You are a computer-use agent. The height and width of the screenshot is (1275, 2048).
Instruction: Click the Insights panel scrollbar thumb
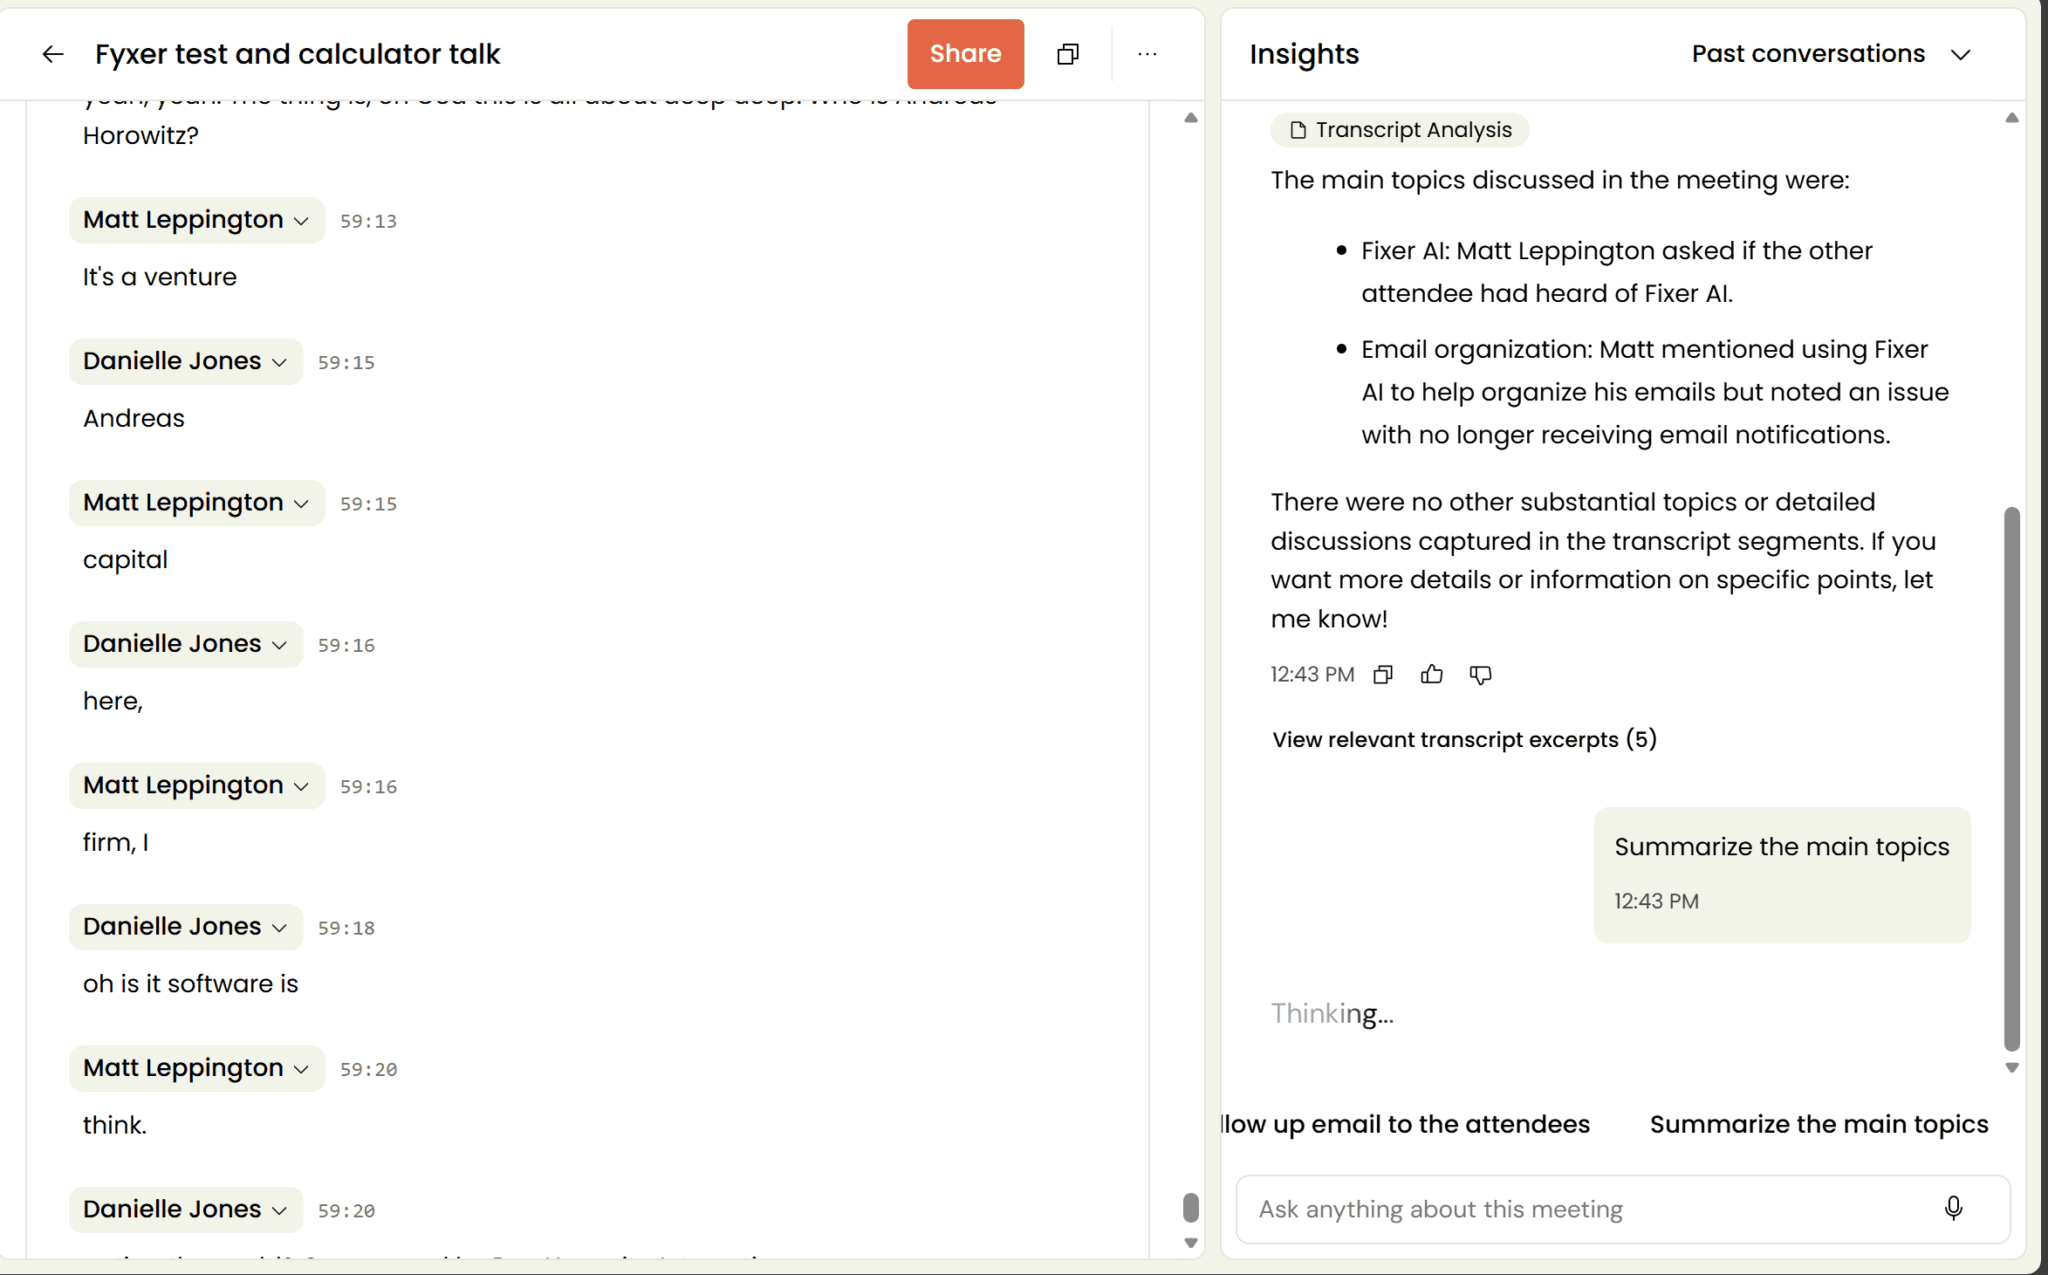coord(2012,778)
